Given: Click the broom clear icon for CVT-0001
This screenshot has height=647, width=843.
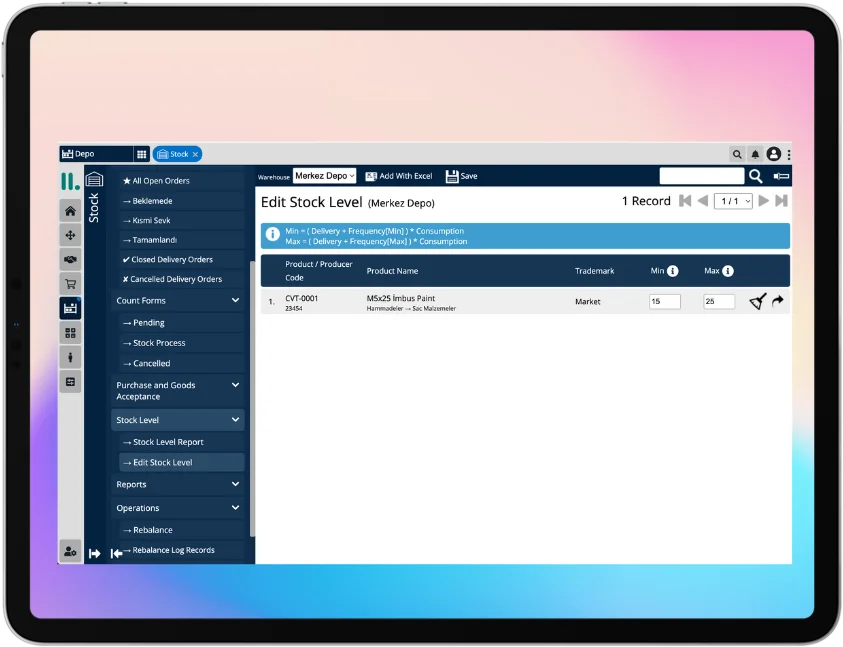Looking at the screenshot, I should coord(757,301).
